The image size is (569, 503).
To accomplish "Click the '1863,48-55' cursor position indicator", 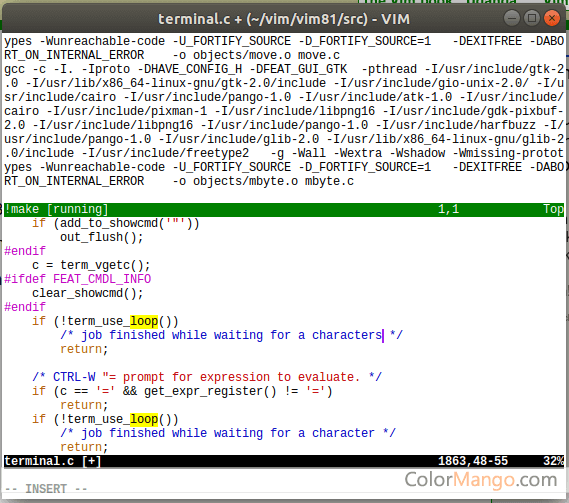I will pos(472,461).
